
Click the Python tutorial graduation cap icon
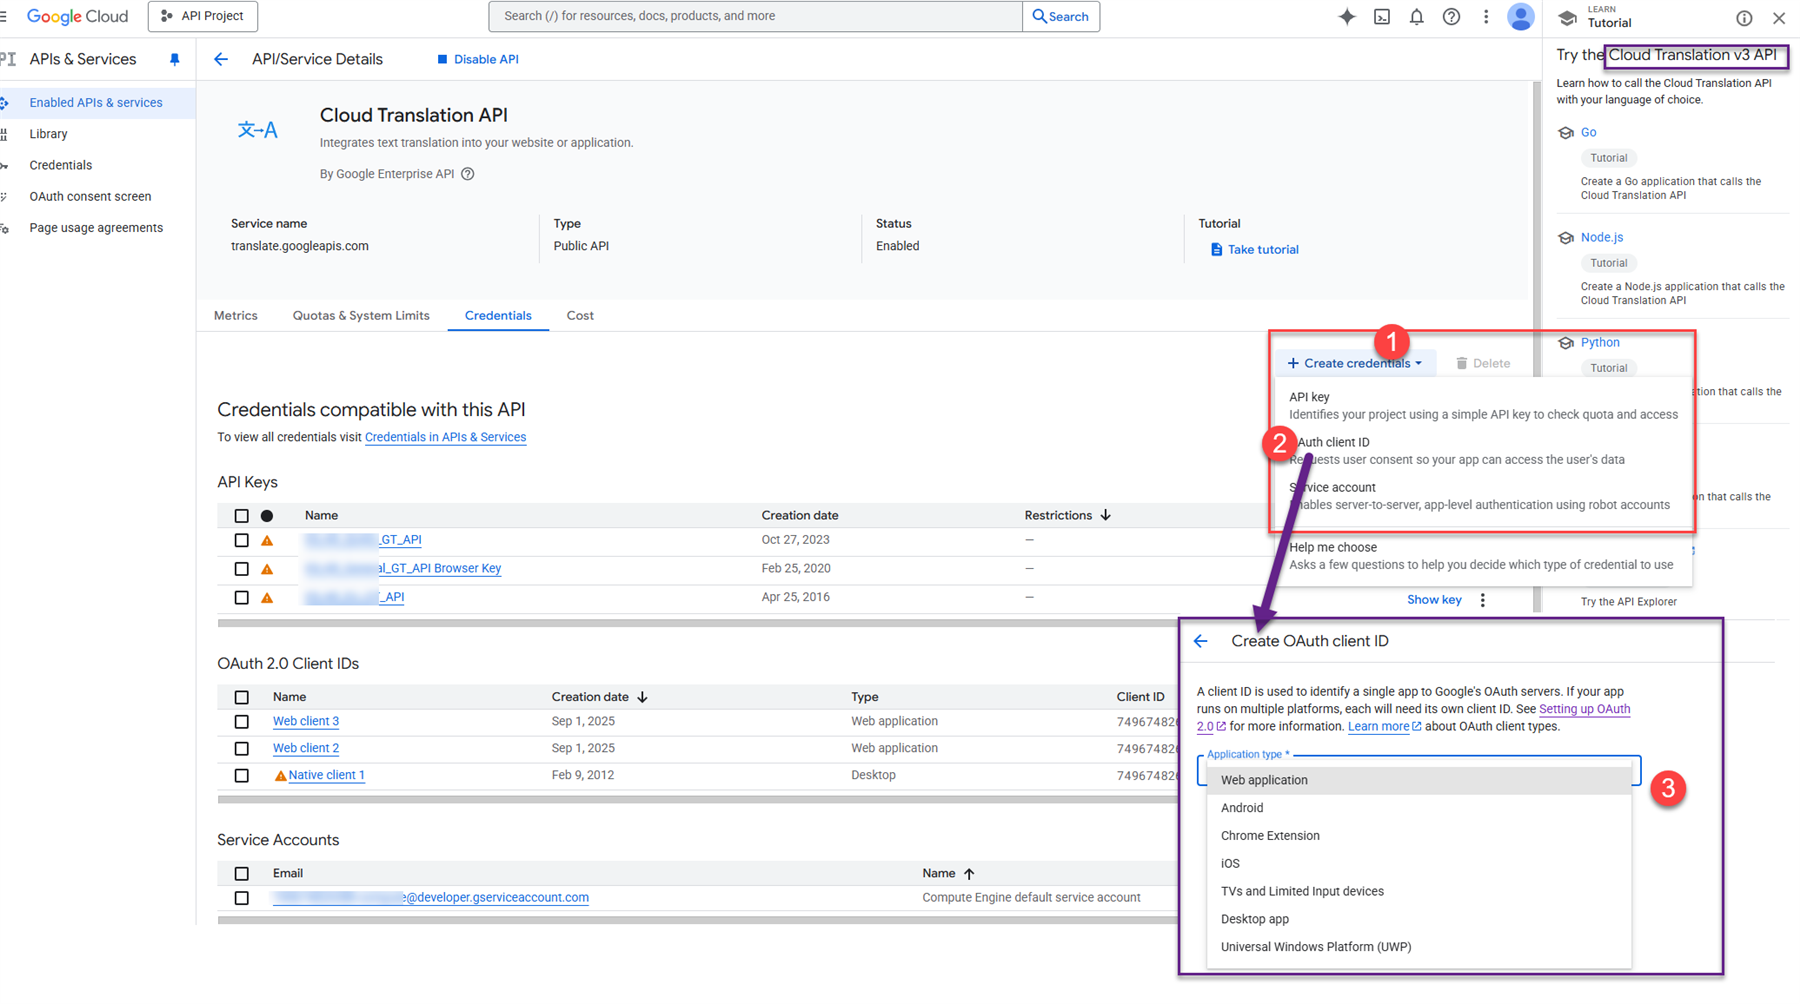coord(1566,343)
